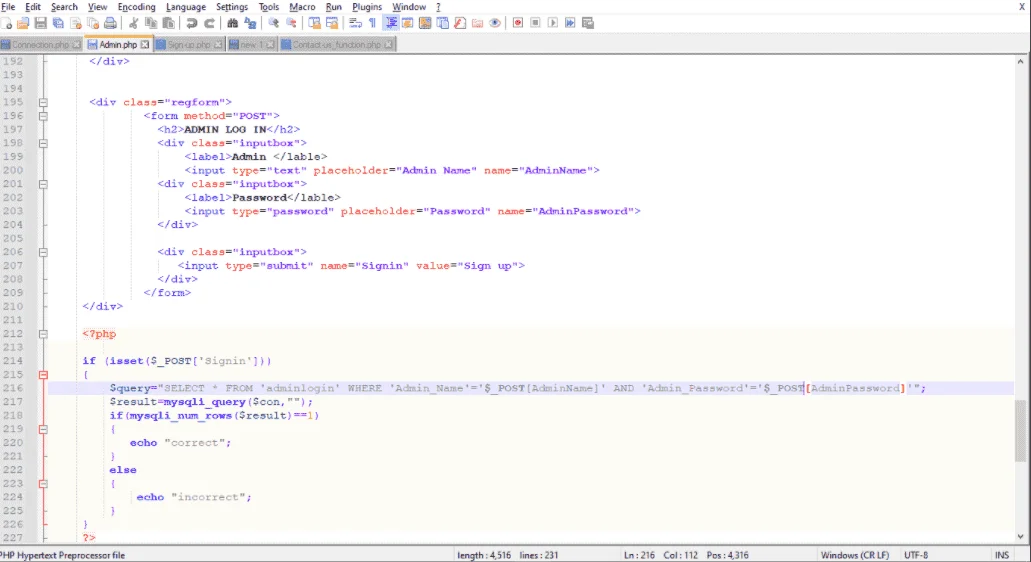Open the Function List icon
Image resolution: width=1031 pixels, height=562 pixels.
(x=460, y=23)
